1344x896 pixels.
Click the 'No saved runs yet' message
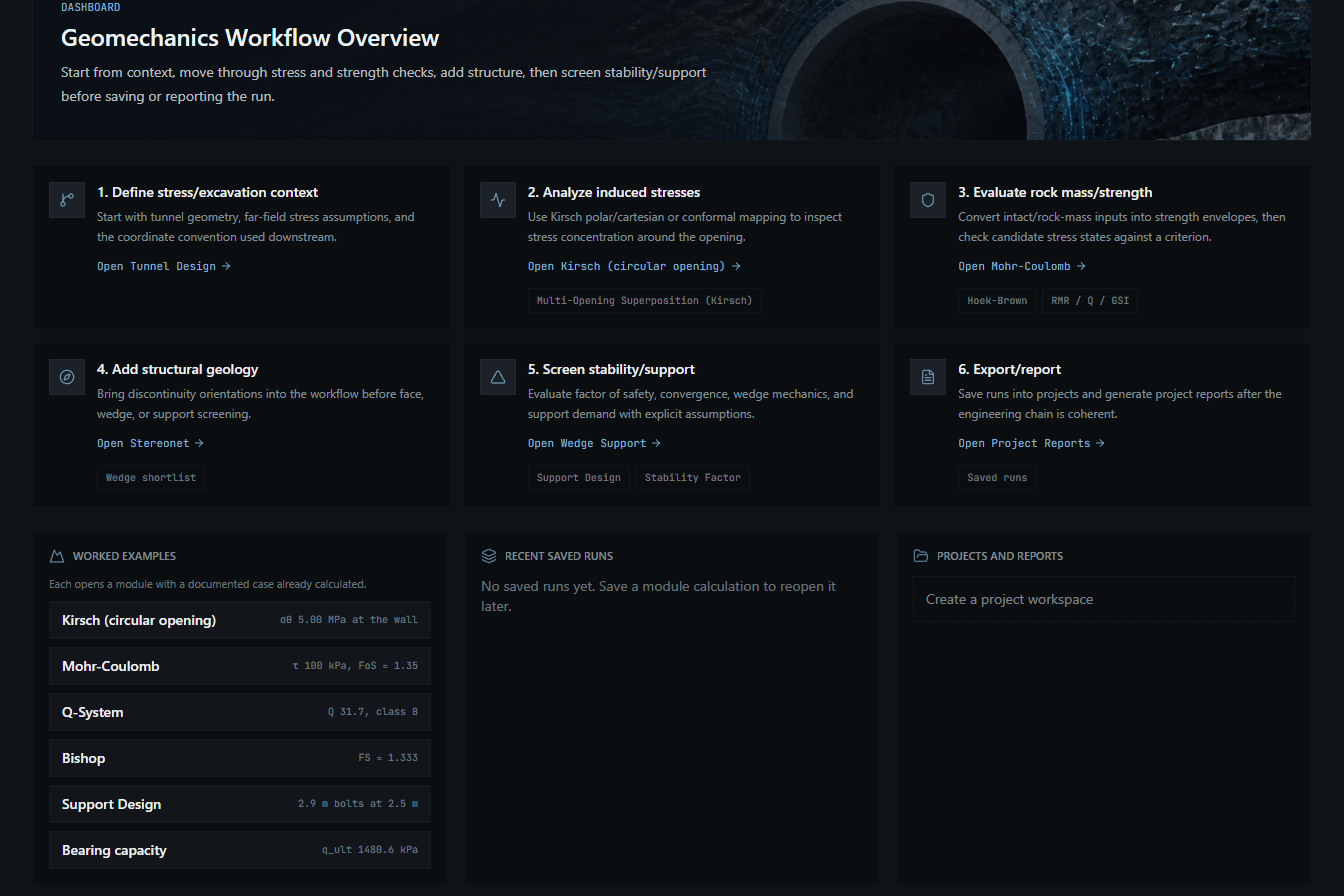coord(659,596)
